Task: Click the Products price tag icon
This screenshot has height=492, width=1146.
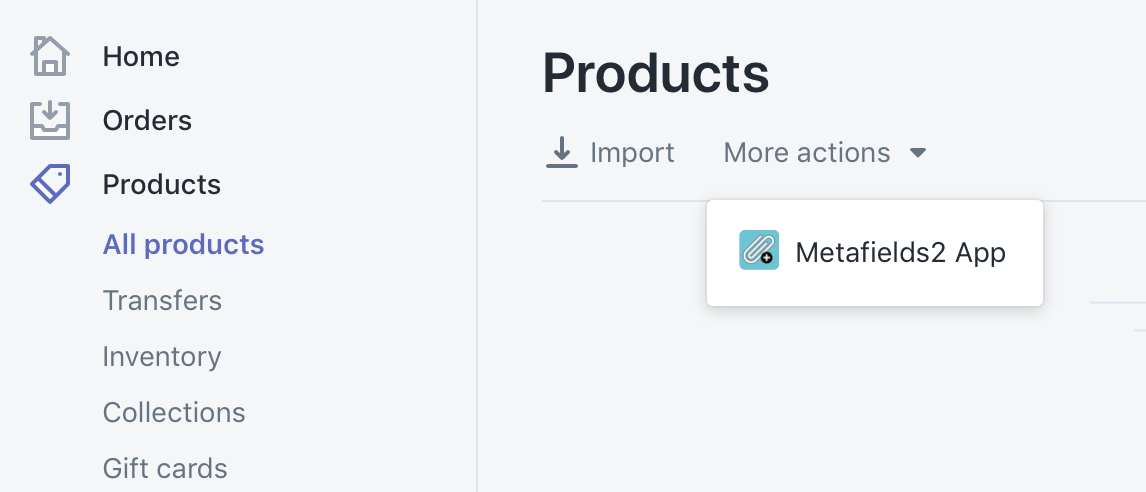Action: click(x=49, y=184)
